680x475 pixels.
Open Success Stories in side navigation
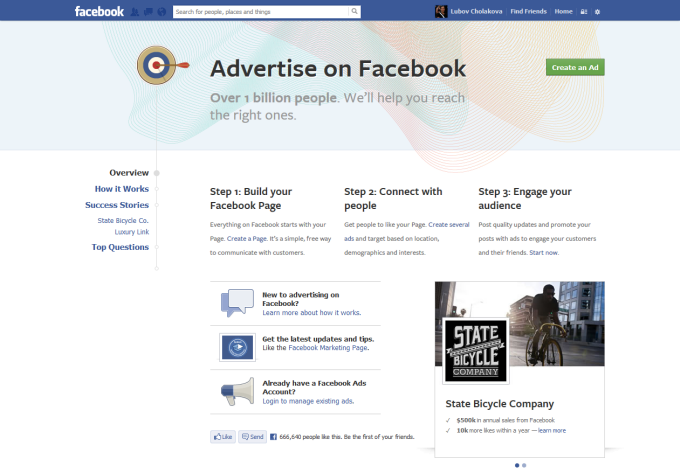tap(117, 205)
